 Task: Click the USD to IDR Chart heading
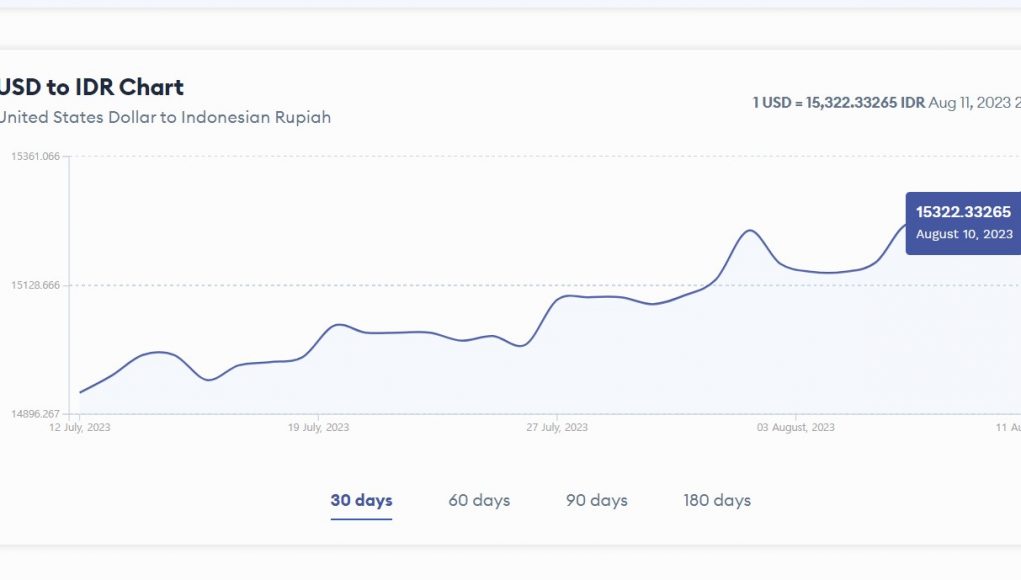92,87
